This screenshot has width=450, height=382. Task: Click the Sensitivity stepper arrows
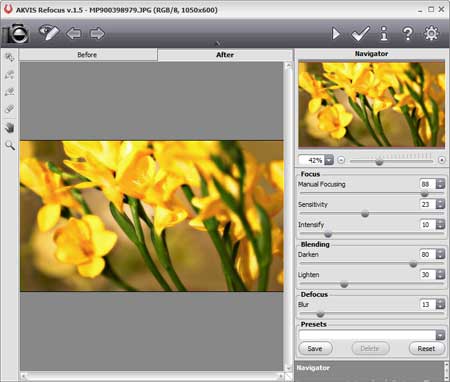tap(440, 204)
